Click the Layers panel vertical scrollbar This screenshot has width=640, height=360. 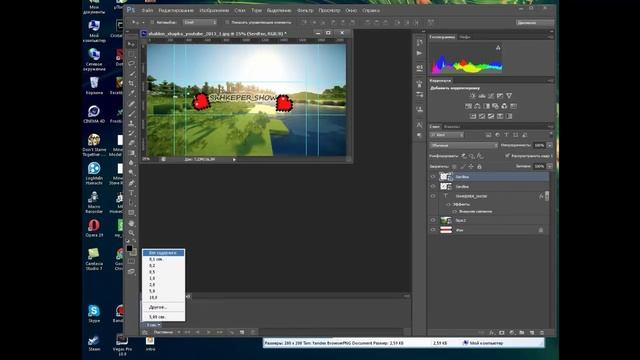coord(547,196)
